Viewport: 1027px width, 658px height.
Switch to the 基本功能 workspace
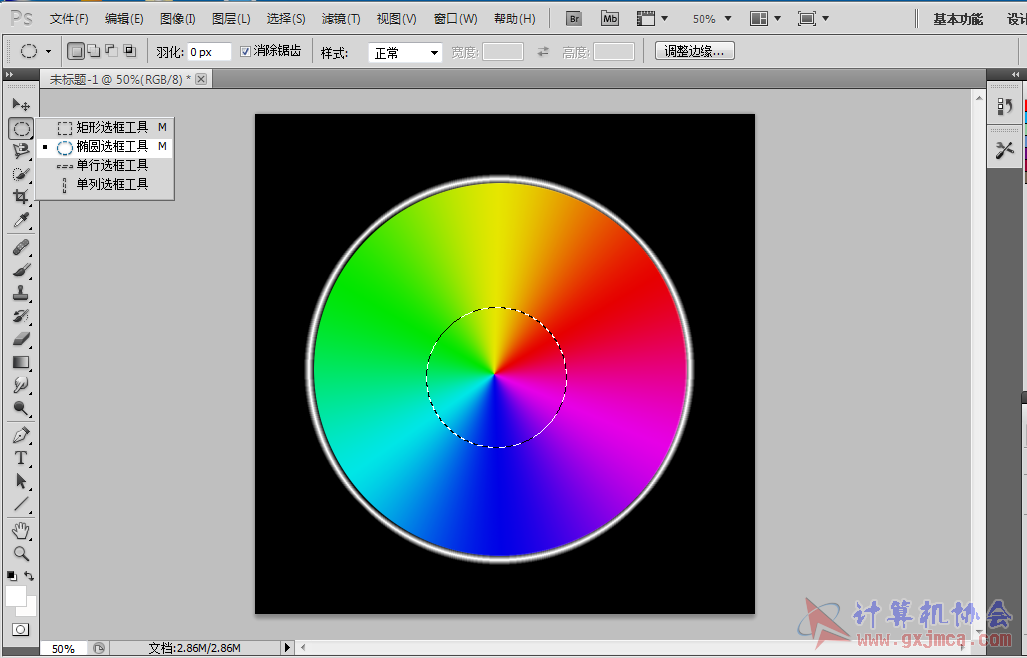click(958, 19)
